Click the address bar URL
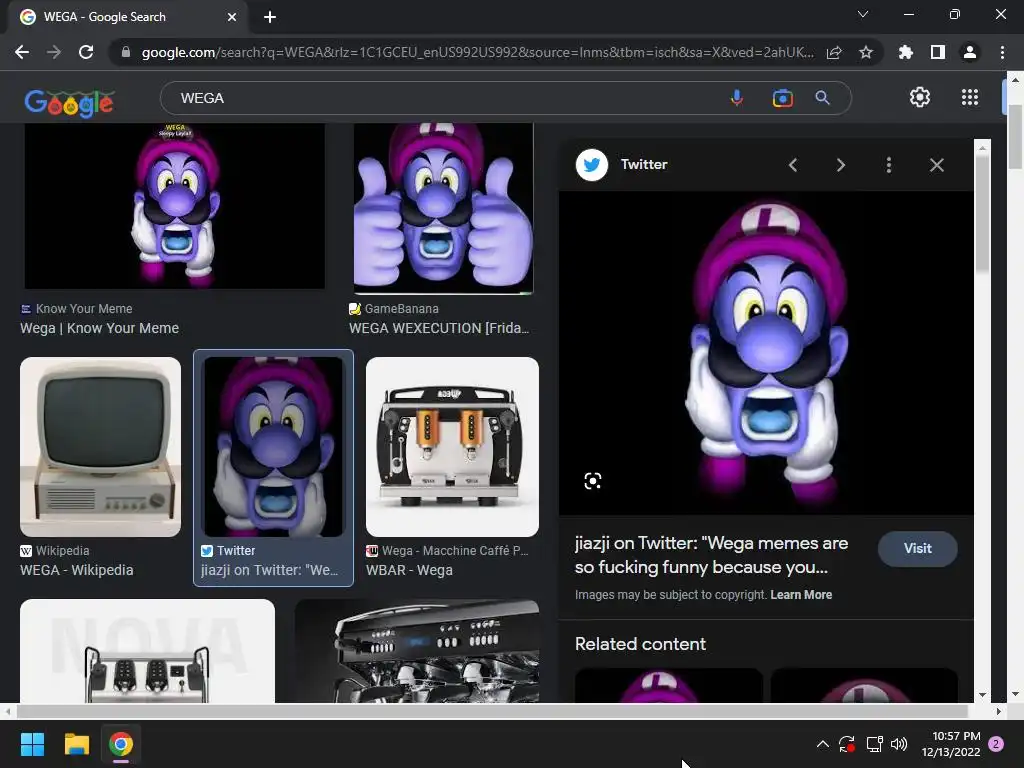The image size is (1024, 768). tap(477, 52)
